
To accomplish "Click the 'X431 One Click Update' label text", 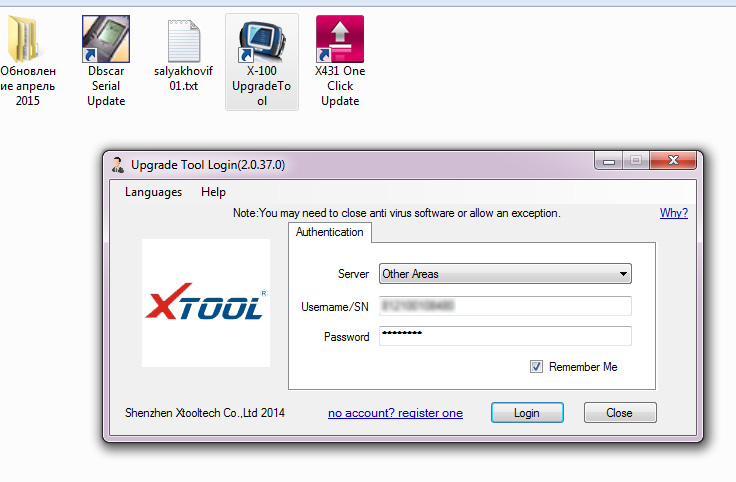I will coord(340,86).
